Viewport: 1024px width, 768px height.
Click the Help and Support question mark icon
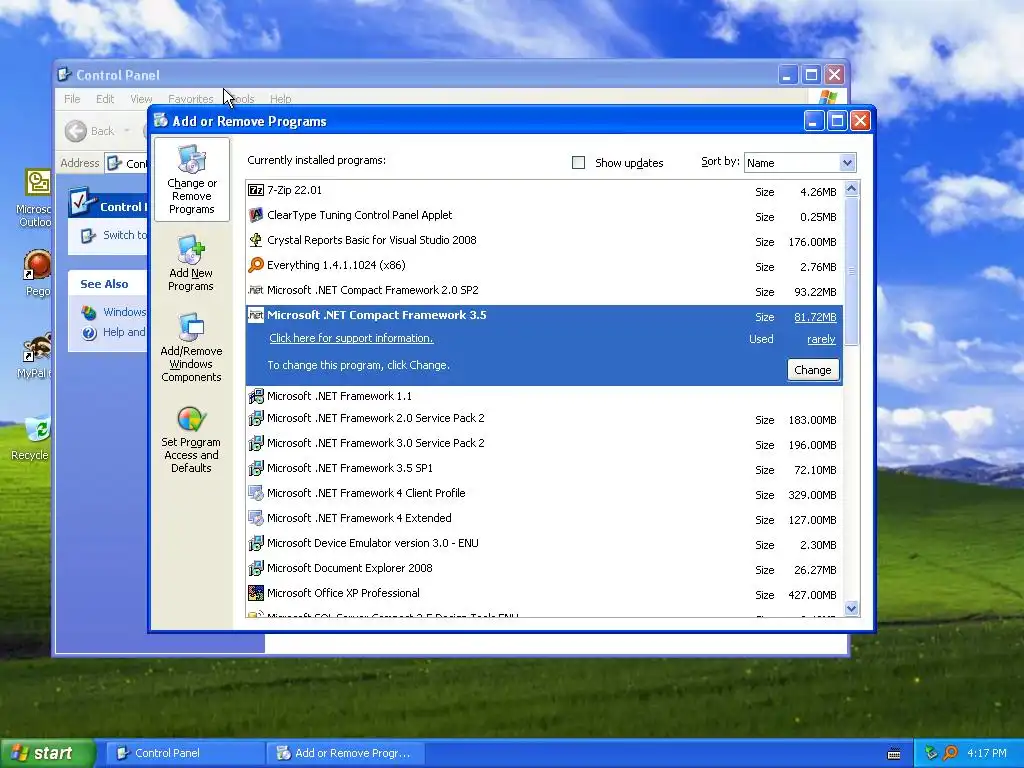click(89, 333)
